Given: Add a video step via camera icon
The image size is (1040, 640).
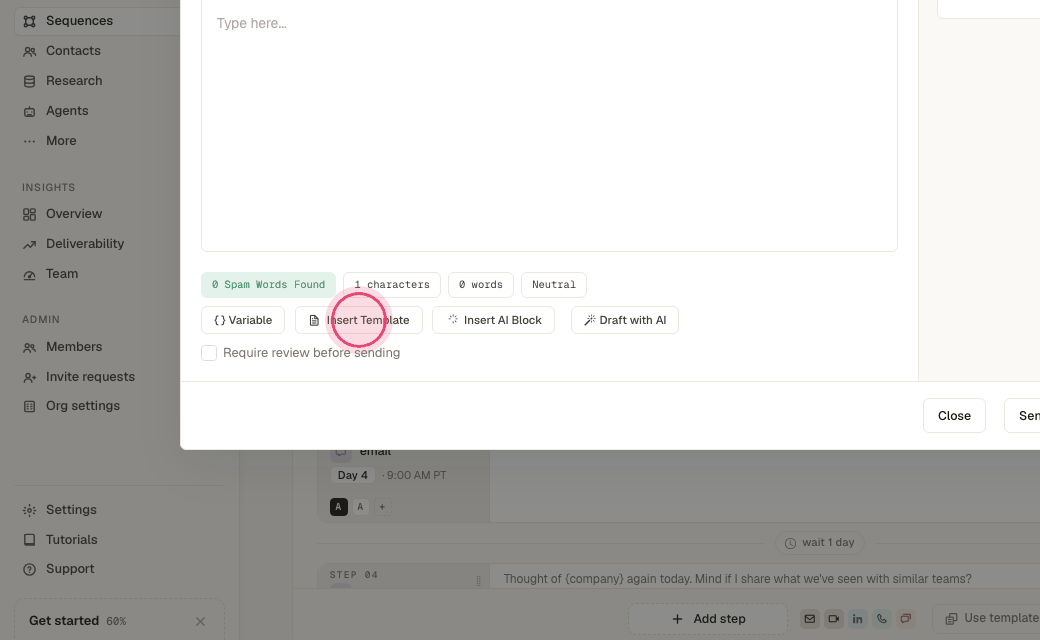Looking at the screenshot, I should [834, 619].
